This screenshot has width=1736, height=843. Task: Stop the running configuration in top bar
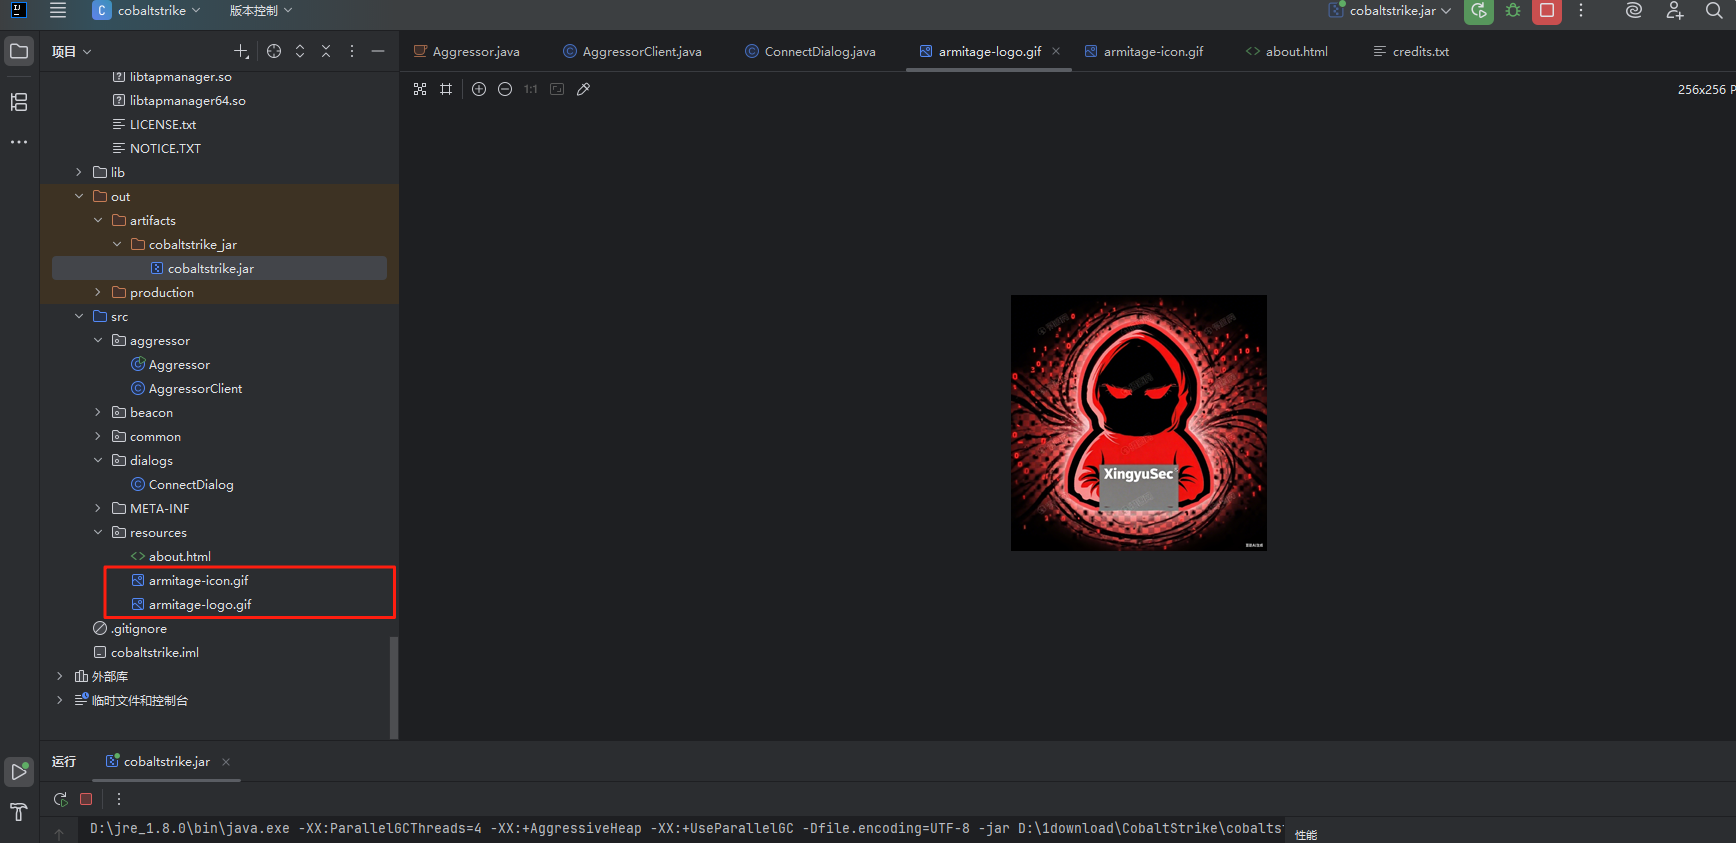(1547, 11)
